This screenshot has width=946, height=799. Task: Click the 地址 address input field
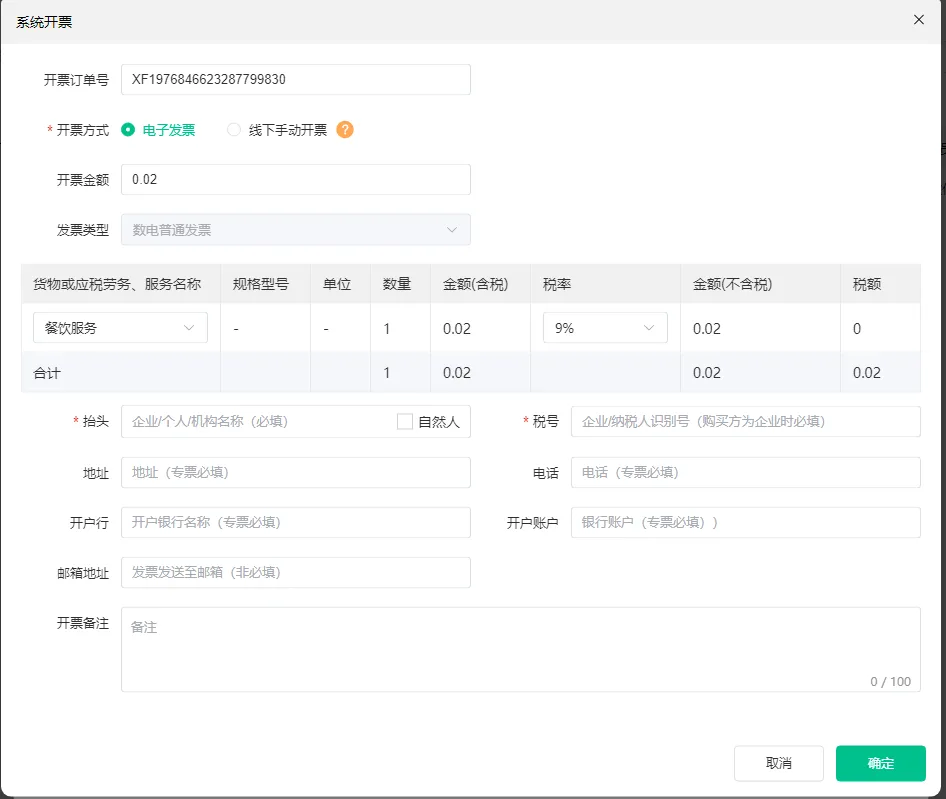click(x=295, y=472)
